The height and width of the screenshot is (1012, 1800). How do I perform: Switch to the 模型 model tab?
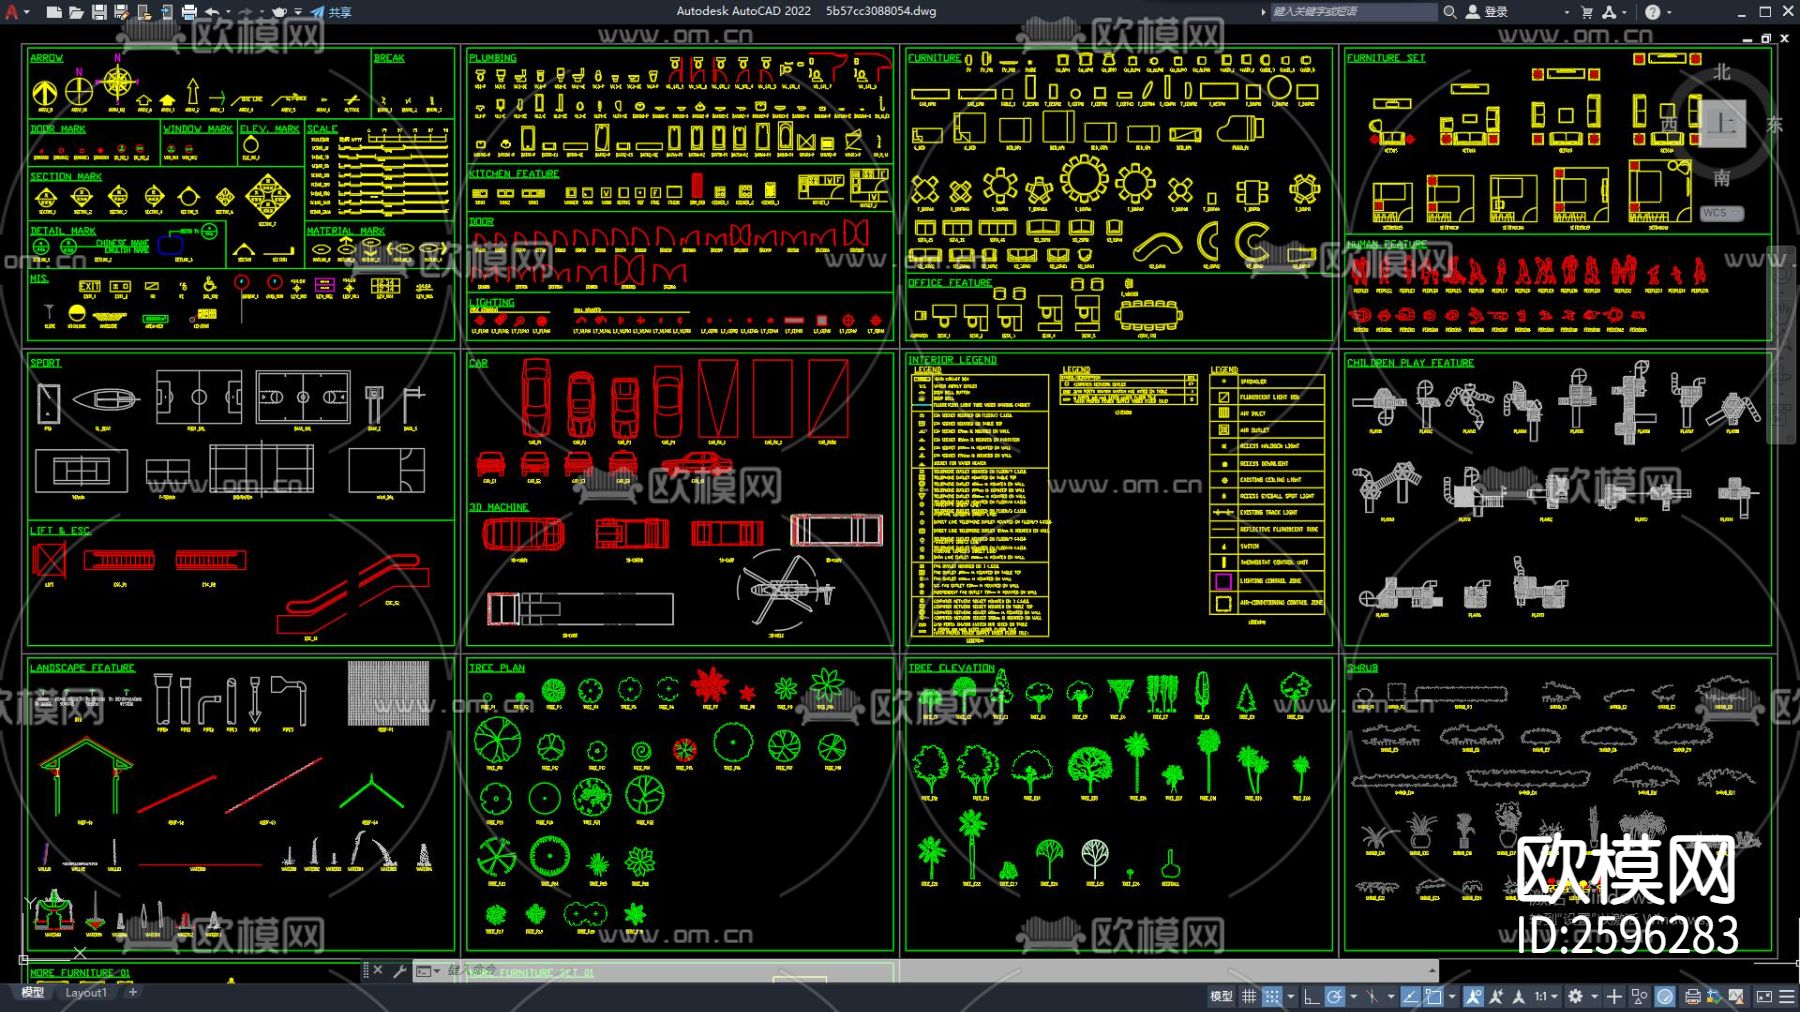tap(33, 993)
